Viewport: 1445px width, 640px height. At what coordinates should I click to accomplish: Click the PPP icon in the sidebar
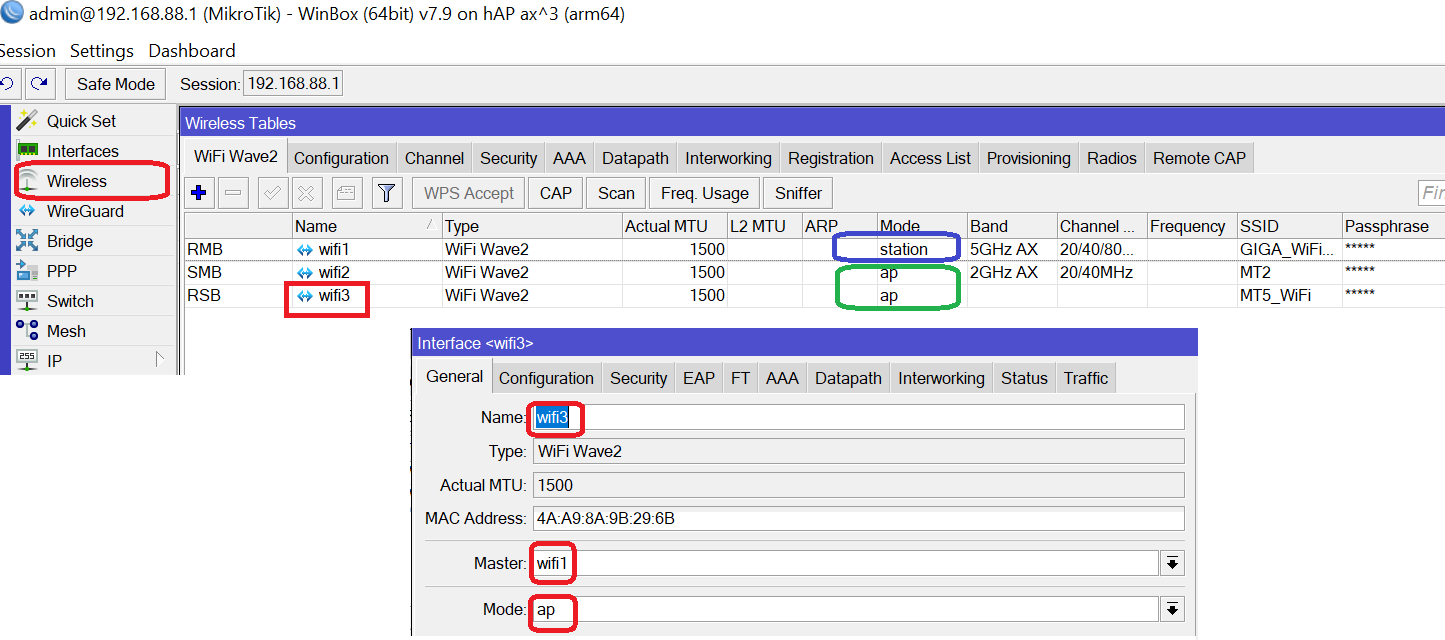coord(28,271)
